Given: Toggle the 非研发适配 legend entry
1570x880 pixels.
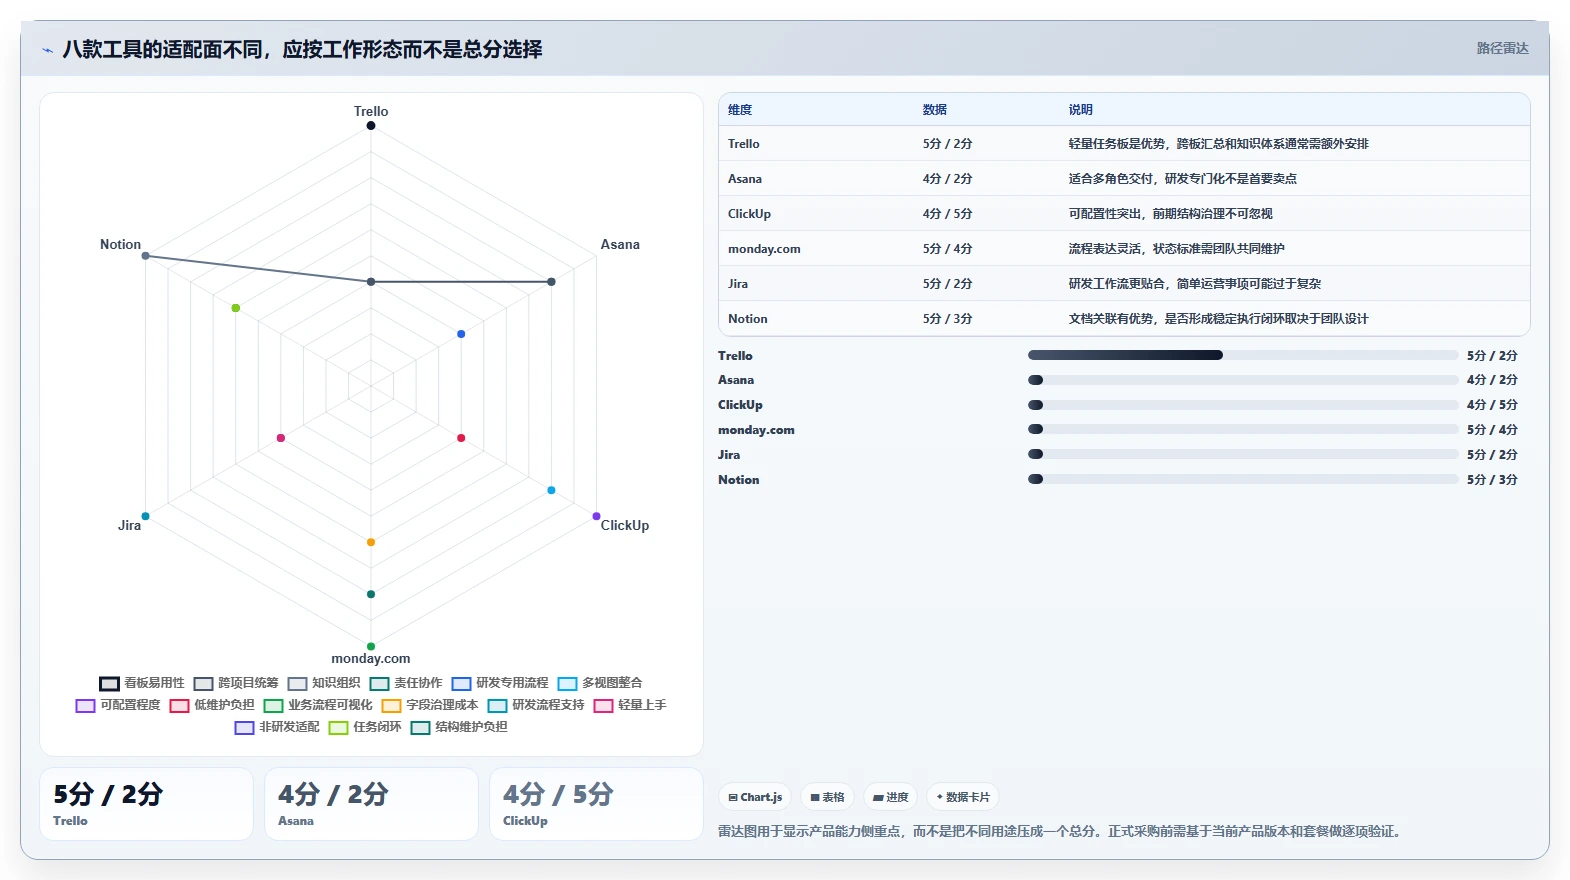Looking at the screenshot, I should point(277,727).
